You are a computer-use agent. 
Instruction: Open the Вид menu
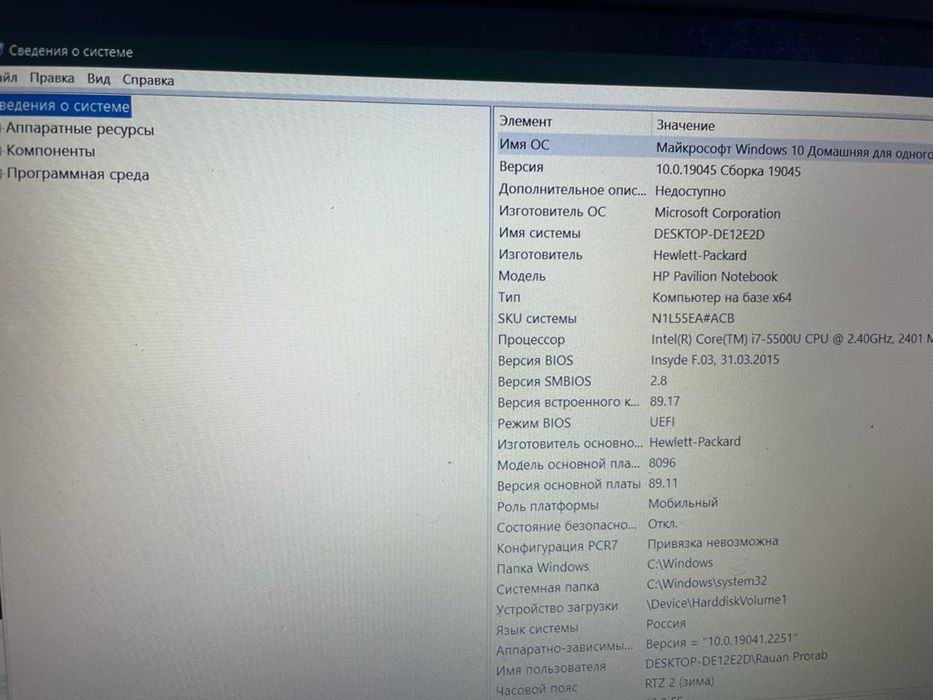tap(99, 79)
